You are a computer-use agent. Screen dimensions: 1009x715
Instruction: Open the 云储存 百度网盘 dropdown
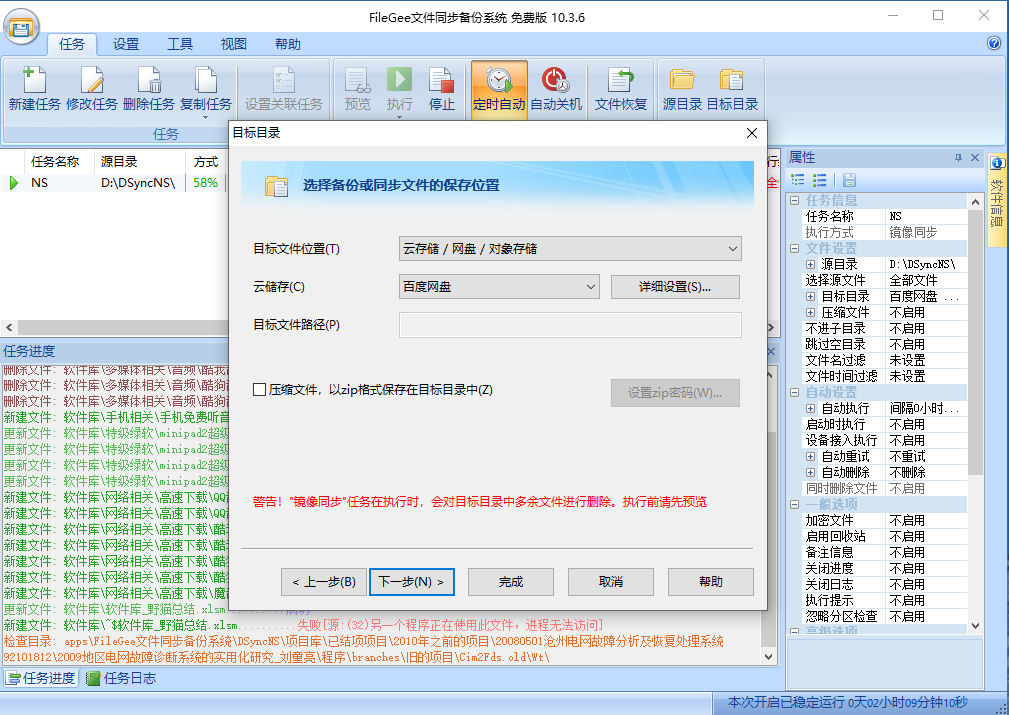pyautogui.click(x=499, y=286)
